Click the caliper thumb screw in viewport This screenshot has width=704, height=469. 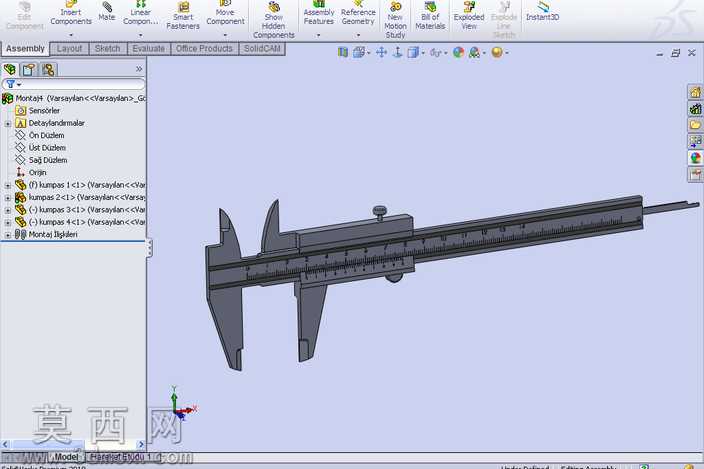(380, 212)
